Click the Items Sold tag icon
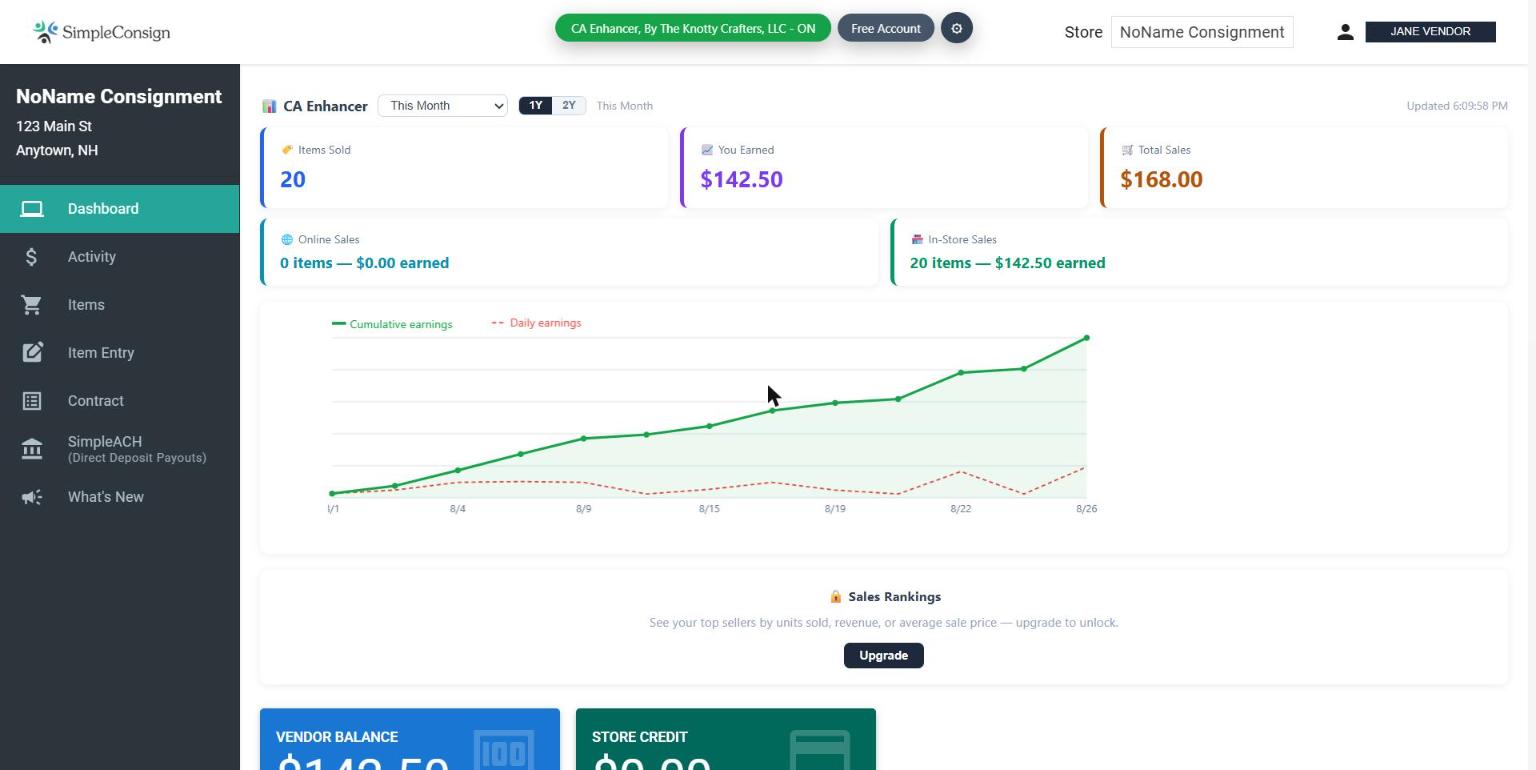 (287, 150)
